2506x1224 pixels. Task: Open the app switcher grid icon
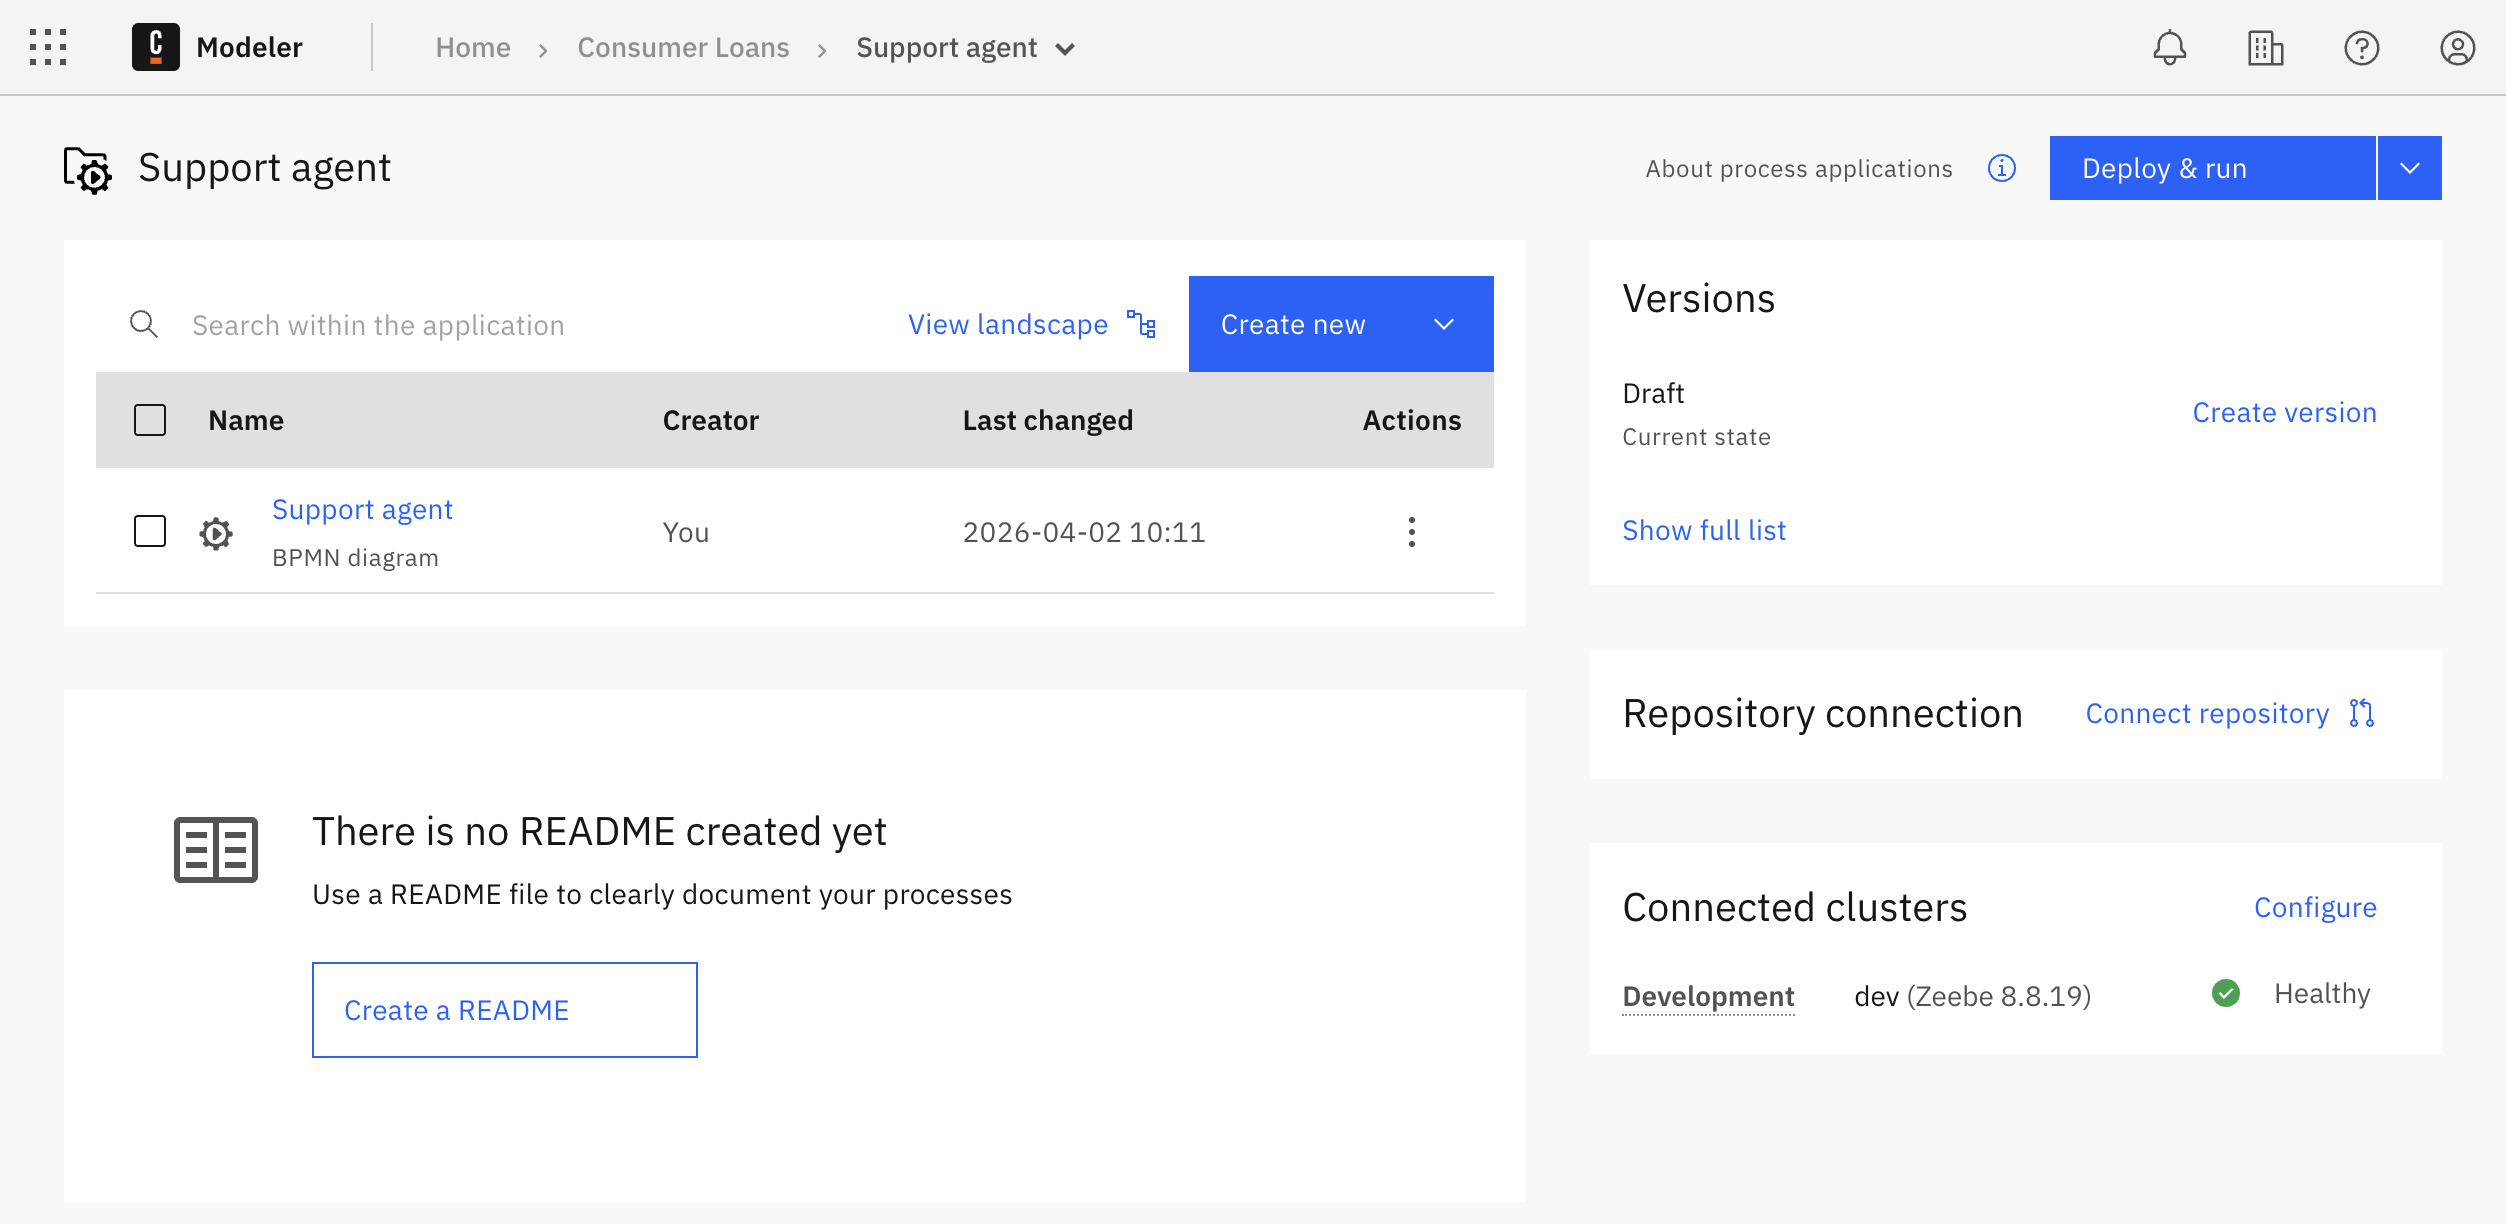point(48,47)
